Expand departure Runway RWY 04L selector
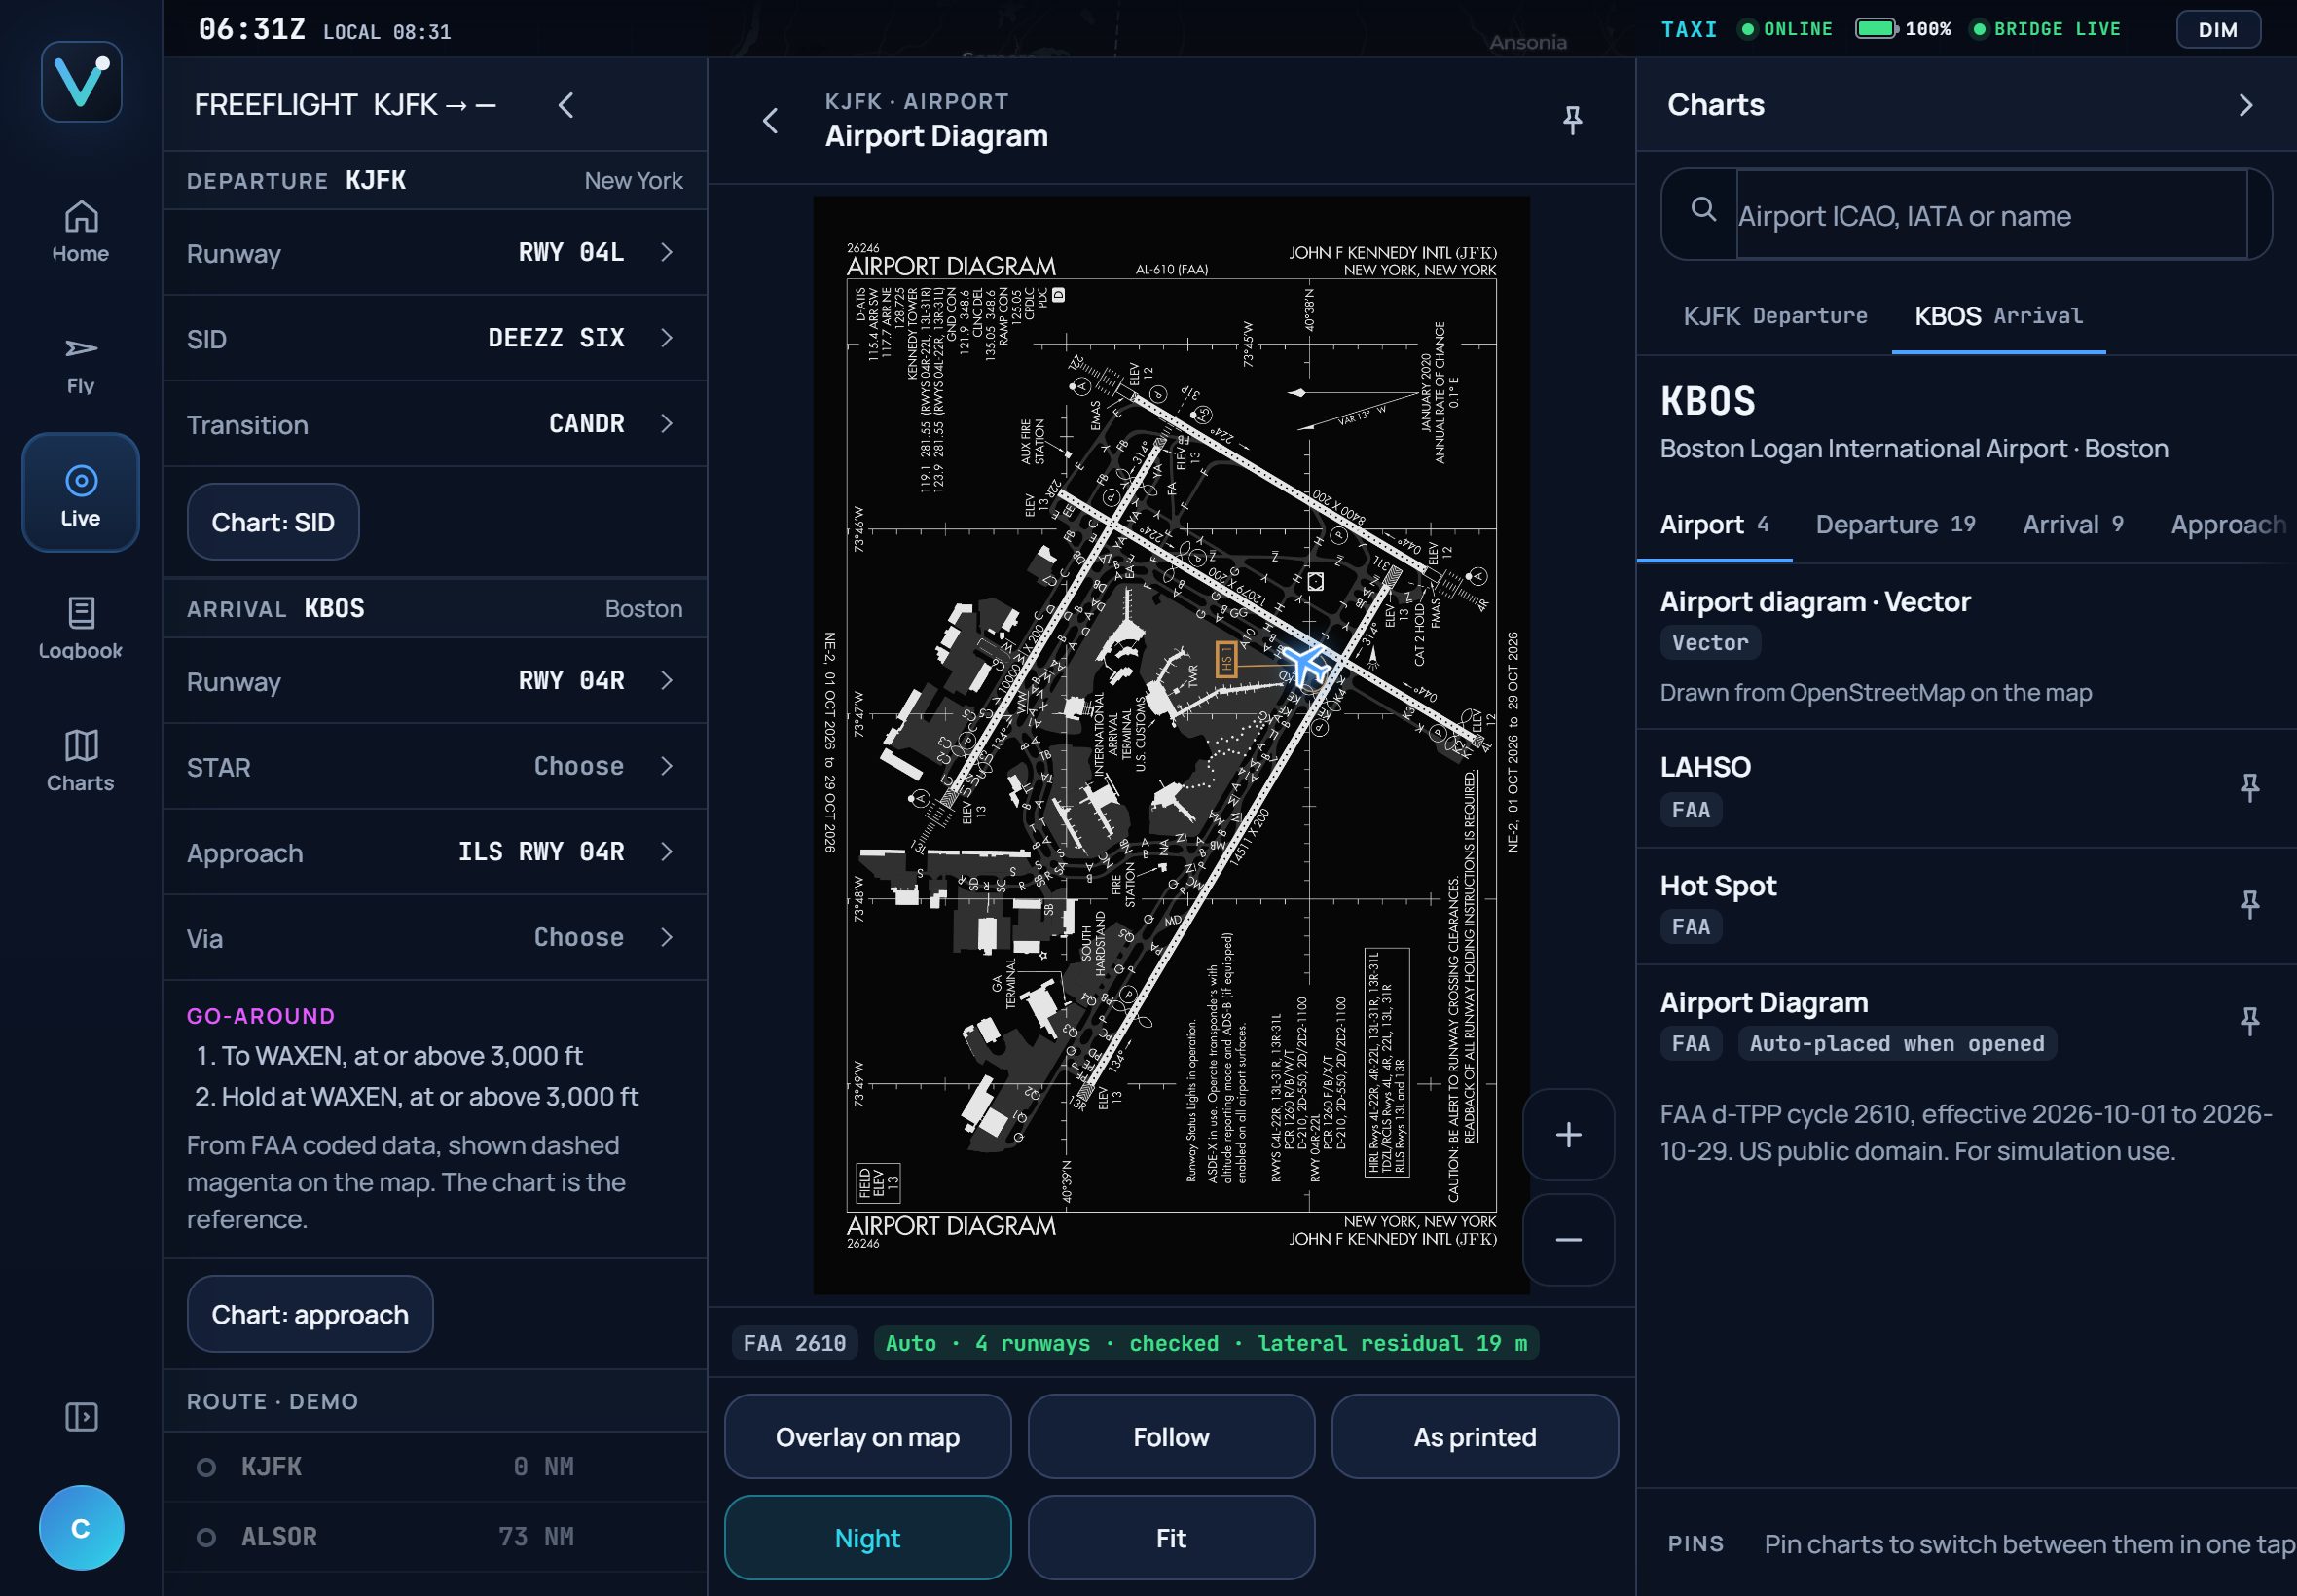Image resolution: width=2297 pixels, height=1596 pixels. click(x=435, y=253)
